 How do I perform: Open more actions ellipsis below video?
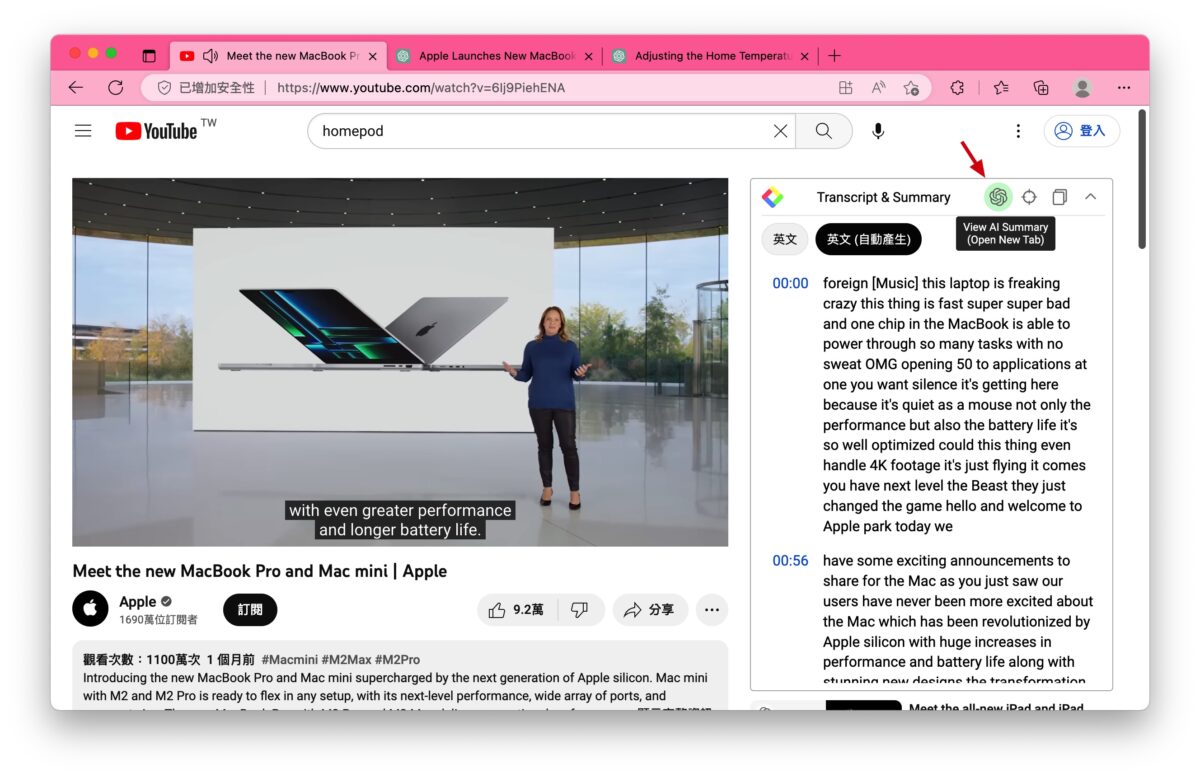(x=712, y=609)
